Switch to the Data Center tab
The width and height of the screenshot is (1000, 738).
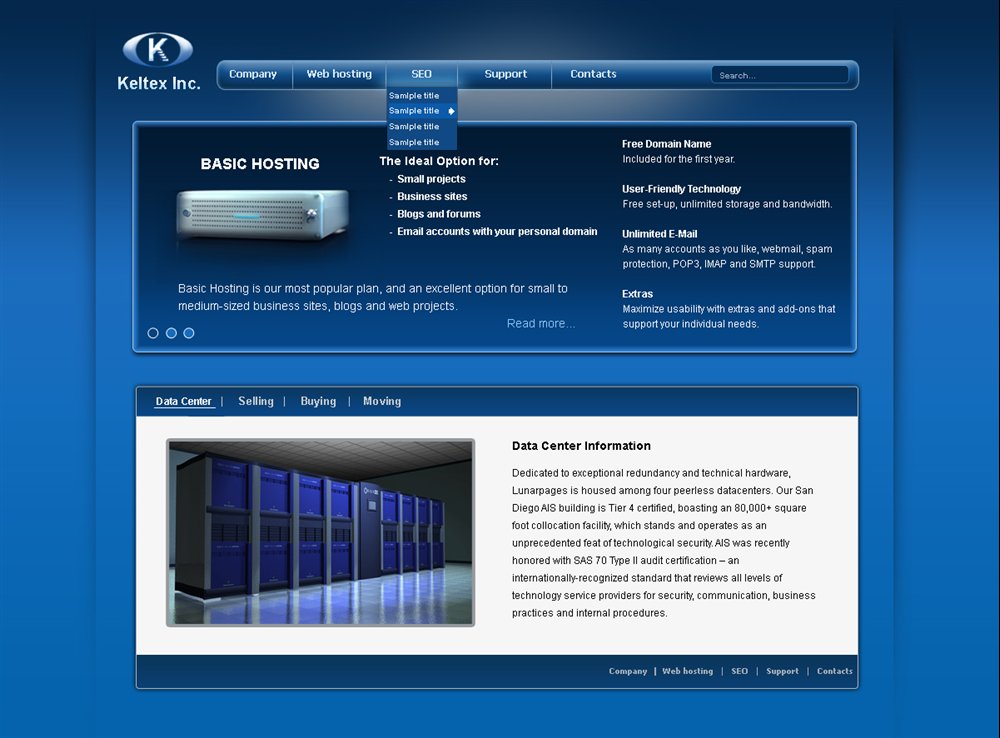[x=184, y=401]
